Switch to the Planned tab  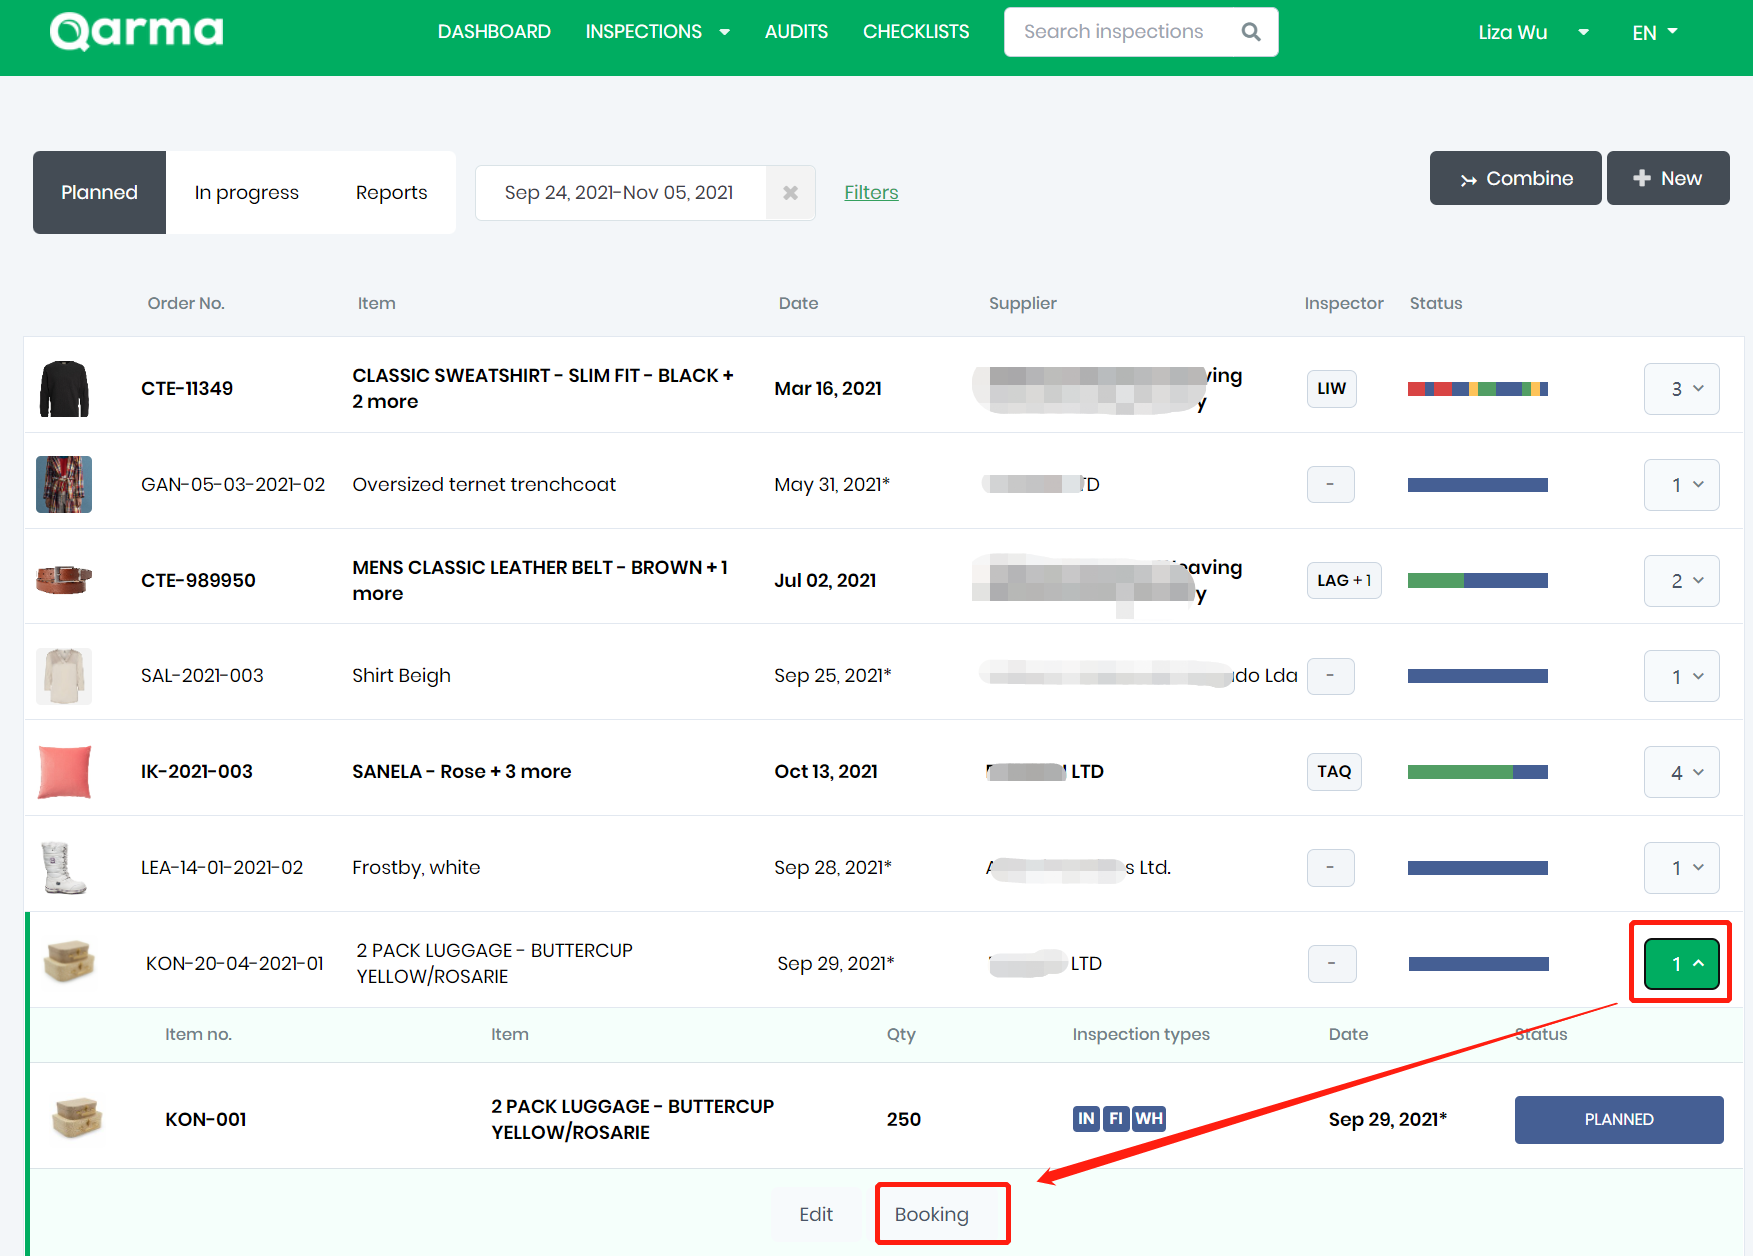tap(99, 192)
